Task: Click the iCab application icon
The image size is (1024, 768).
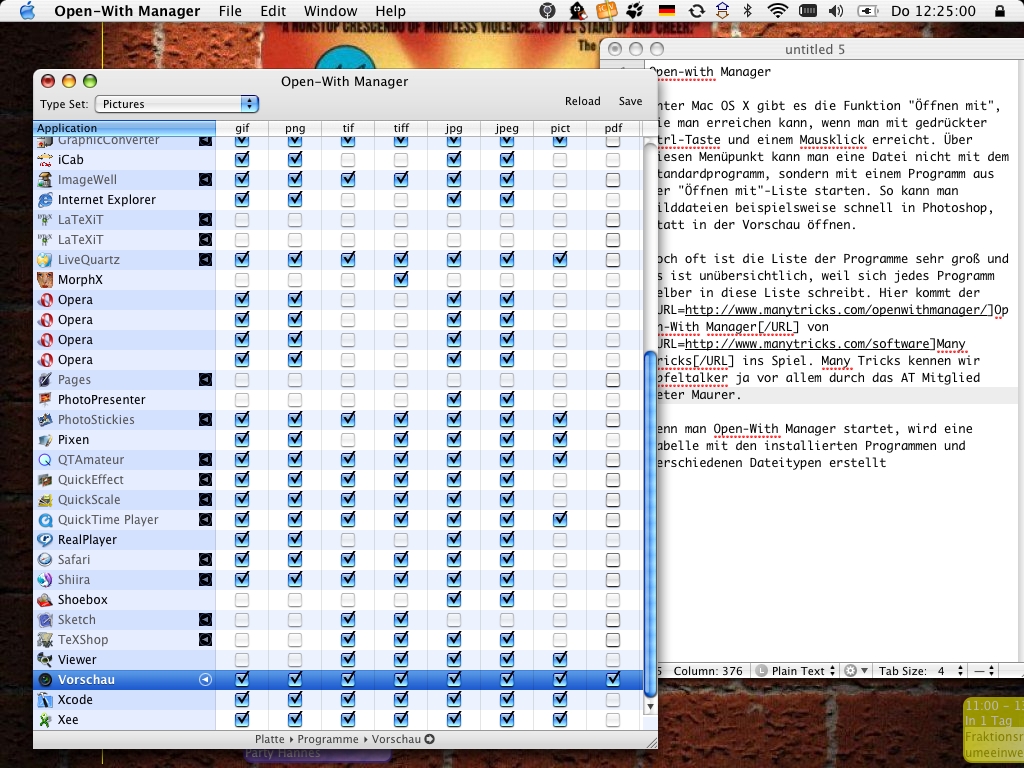Action: pos(45,159)
